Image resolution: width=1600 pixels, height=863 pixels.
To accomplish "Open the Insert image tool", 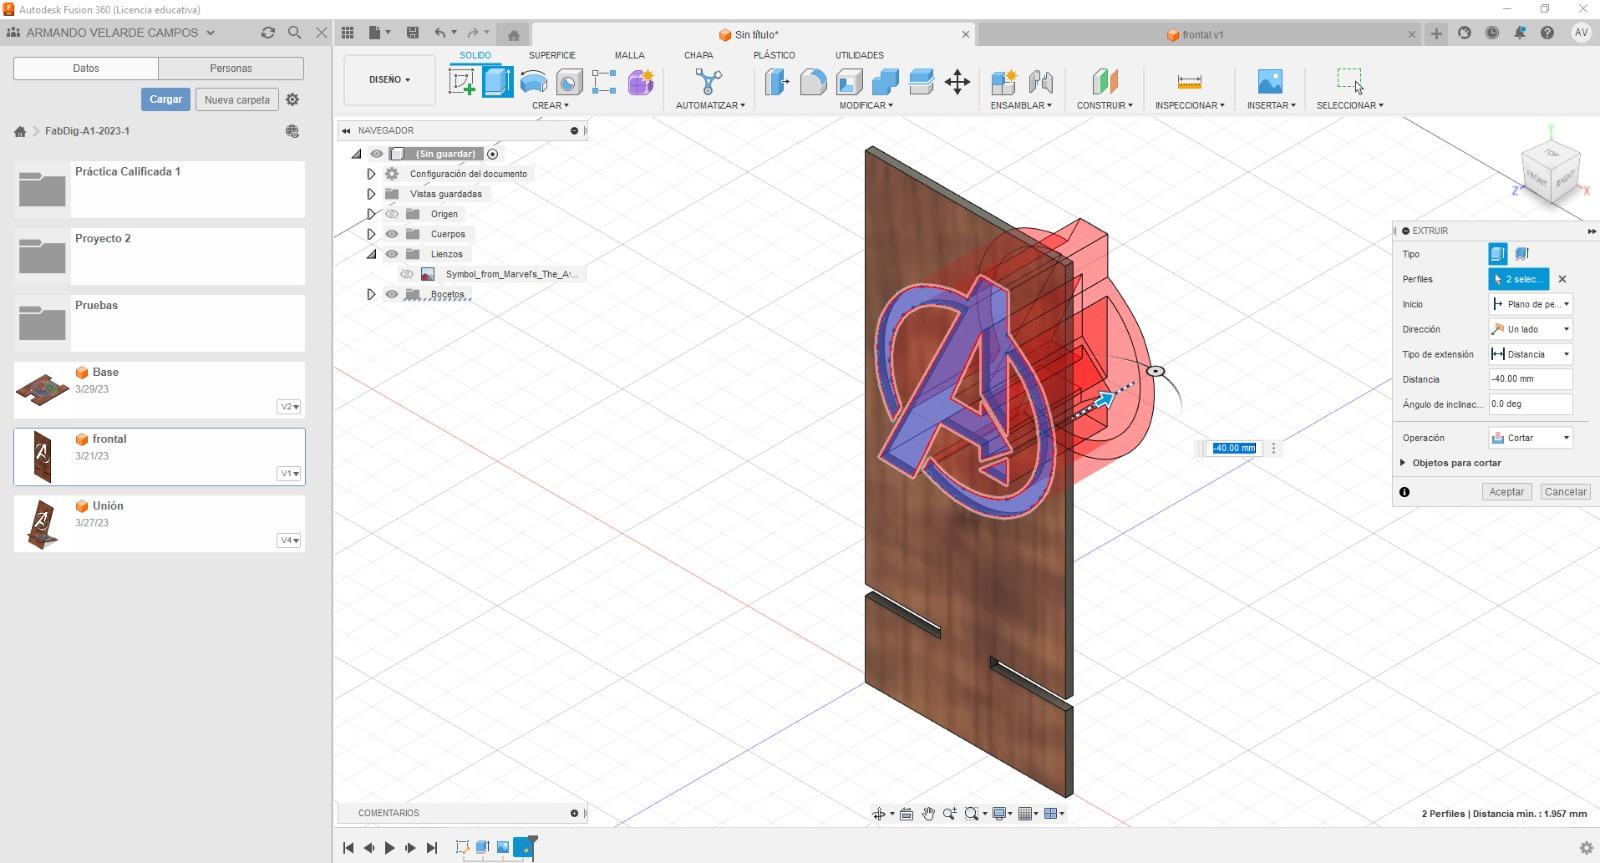I will click(1269, 82).
